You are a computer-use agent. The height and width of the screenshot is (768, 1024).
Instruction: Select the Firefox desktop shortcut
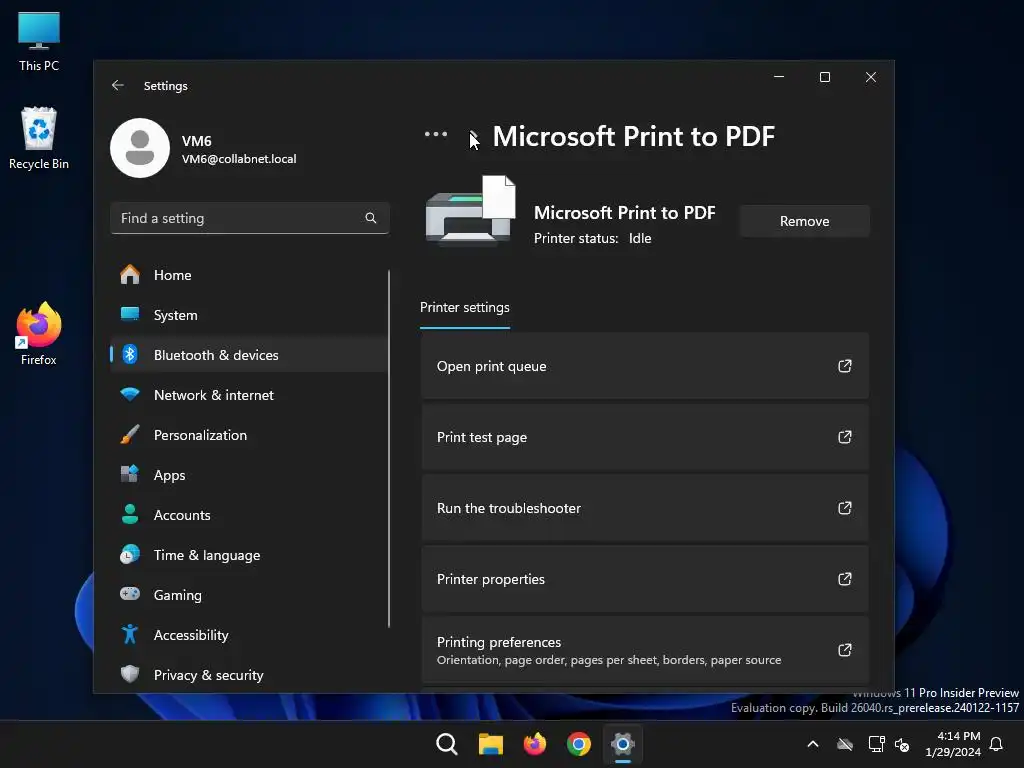[x=39, y=334]
